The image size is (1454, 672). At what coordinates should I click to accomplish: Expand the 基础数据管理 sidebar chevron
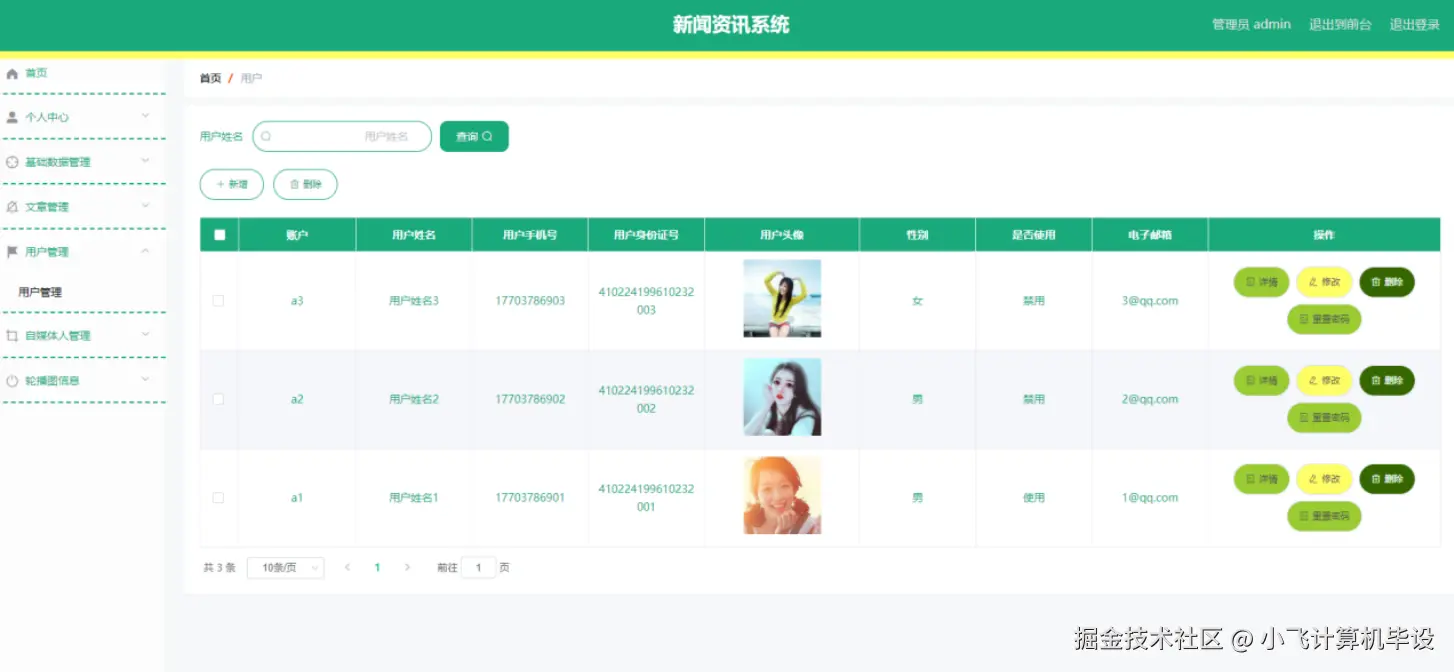point(145,161)
